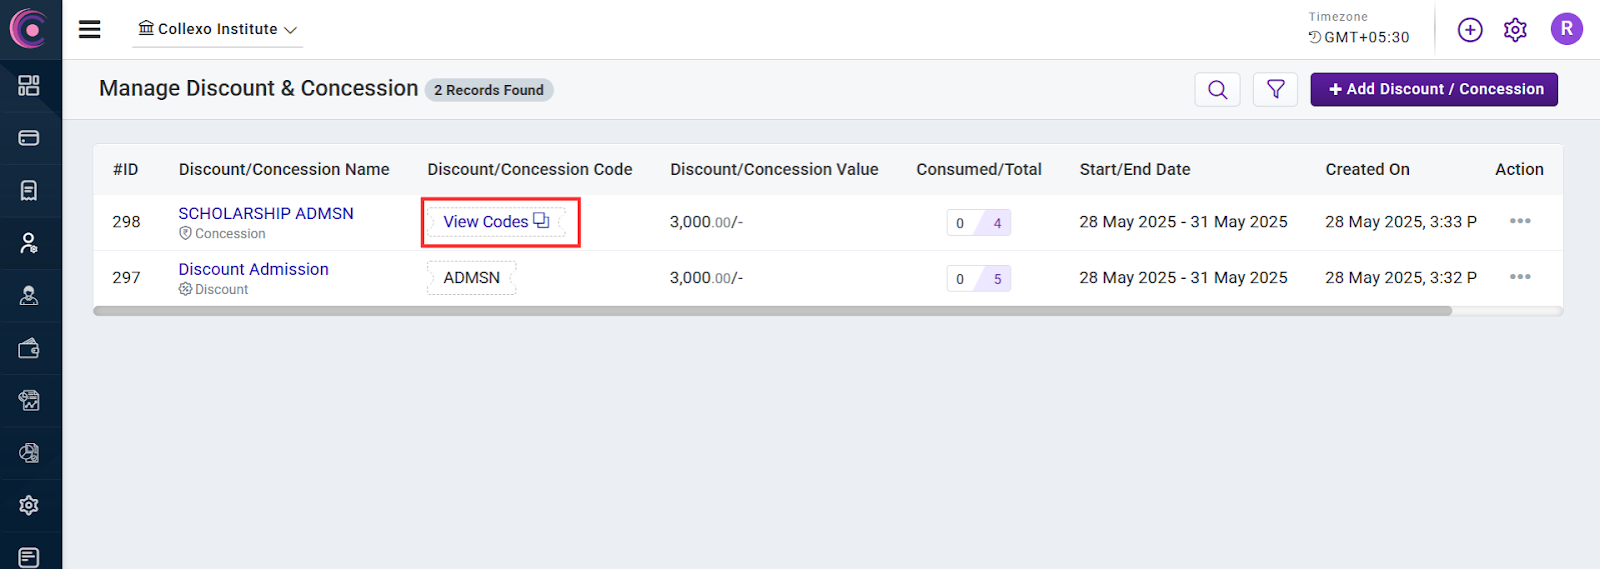1600x569 pixels.
Task: Open the dashboard icon in sidebar
Action: [29, 86]
